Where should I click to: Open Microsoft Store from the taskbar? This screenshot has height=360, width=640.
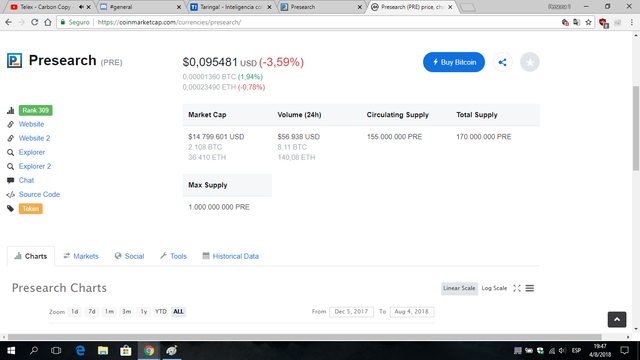point(126,351)
